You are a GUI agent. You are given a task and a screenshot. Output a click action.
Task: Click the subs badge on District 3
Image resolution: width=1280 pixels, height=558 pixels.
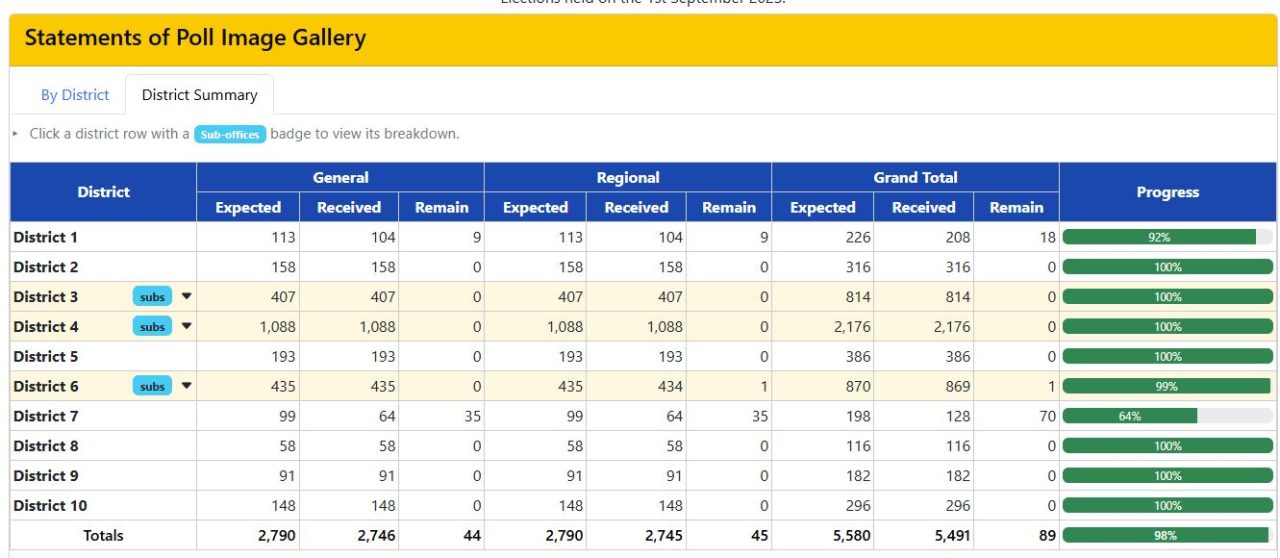point(152,297)
